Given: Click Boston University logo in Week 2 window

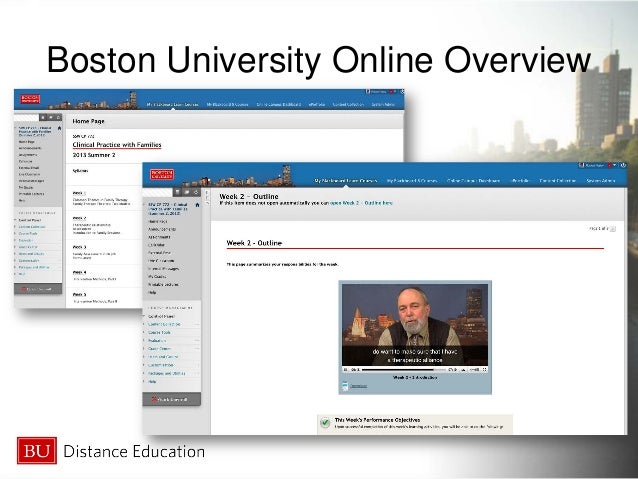Looking at the screenshot, I should (162, 175).
